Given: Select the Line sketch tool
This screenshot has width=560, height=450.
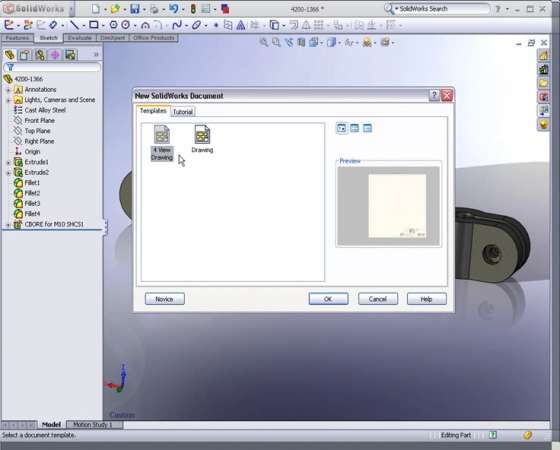Looking at the screenshot, I should pyautogui.click(x=74, y=25).
